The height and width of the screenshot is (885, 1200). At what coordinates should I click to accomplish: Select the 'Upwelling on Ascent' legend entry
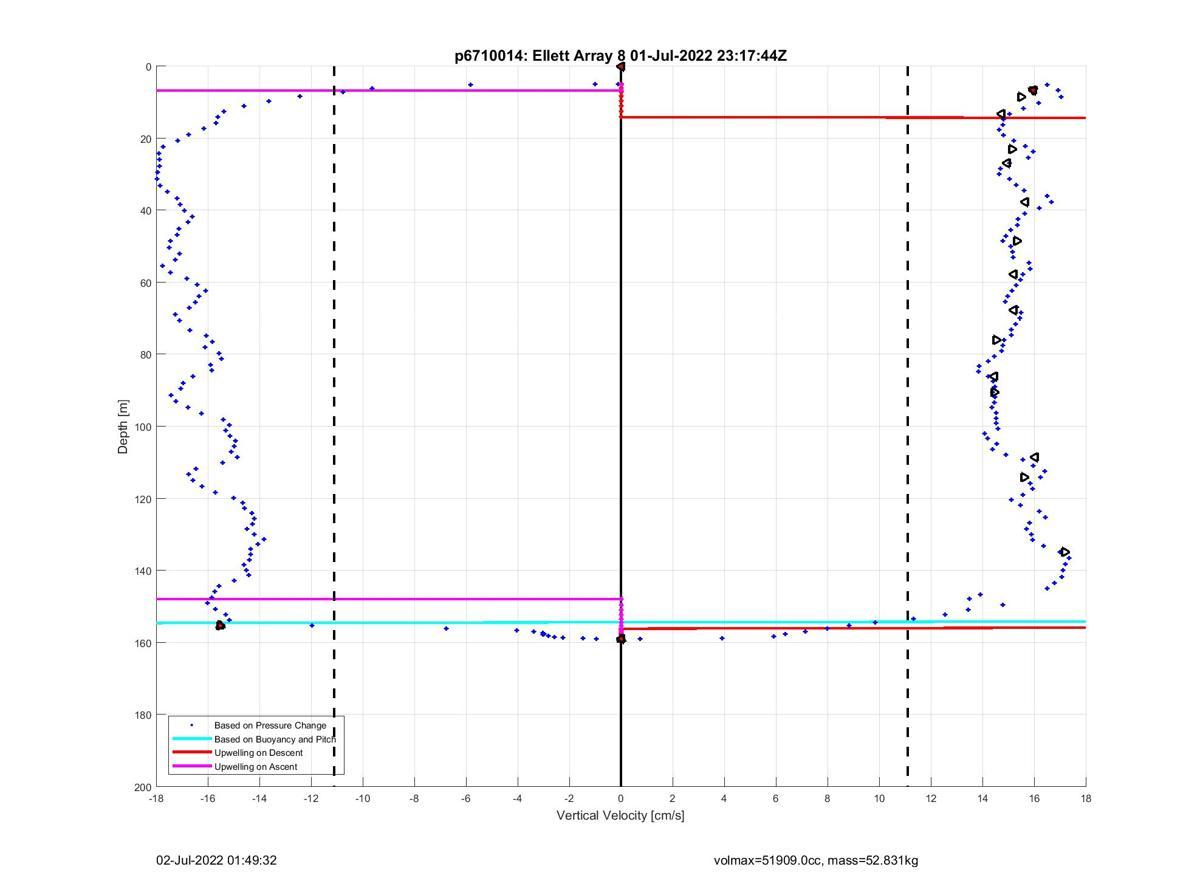click(255, 767)
